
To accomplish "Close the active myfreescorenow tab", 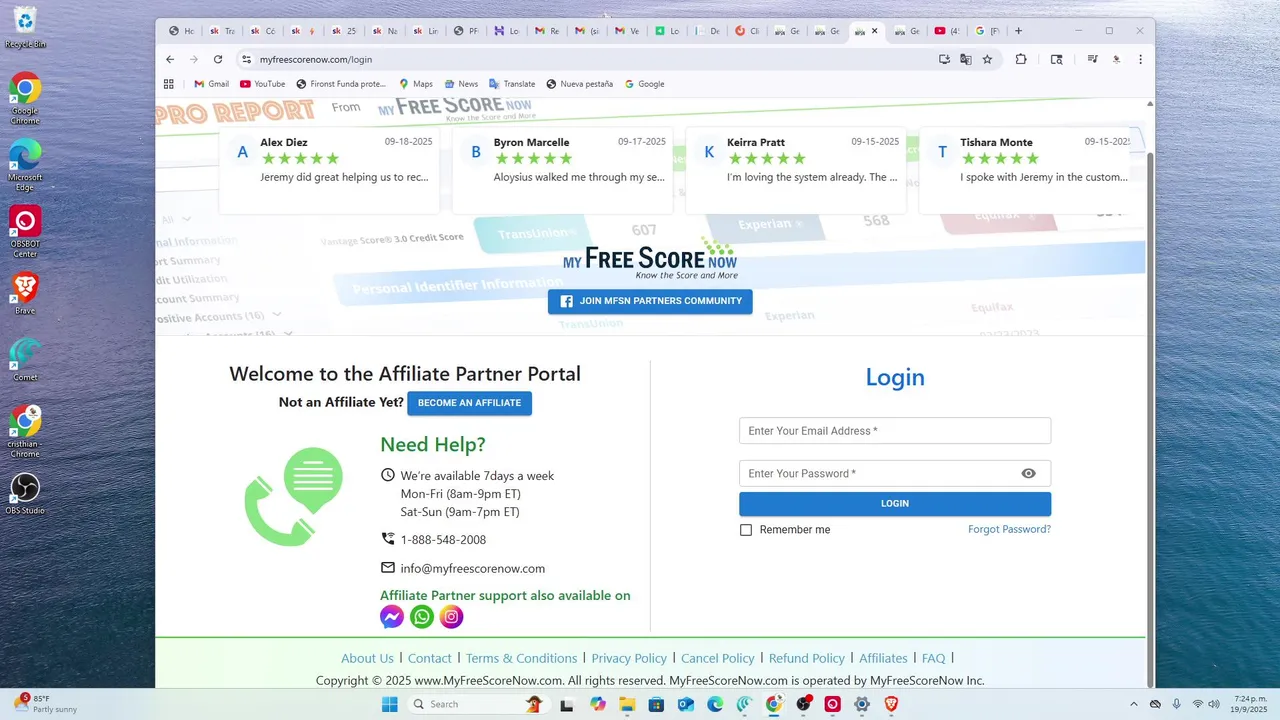I will (x=874, y=31).
